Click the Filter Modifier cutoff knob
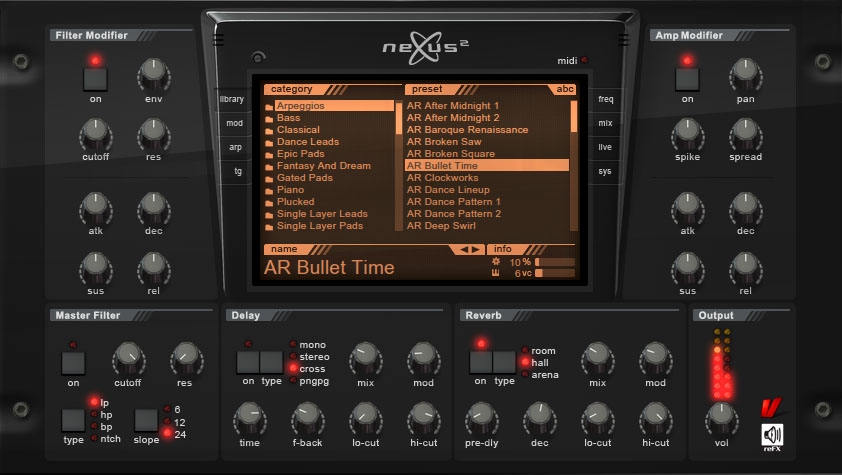This screenshot has width=842, height=475. pos(96,134)
